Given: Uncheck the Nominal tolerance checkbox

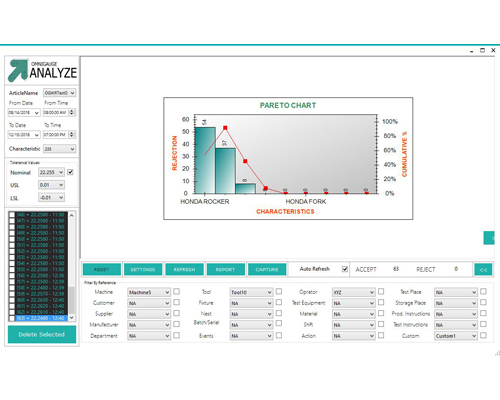Looking at the screenshot, I should click(70, 172).
